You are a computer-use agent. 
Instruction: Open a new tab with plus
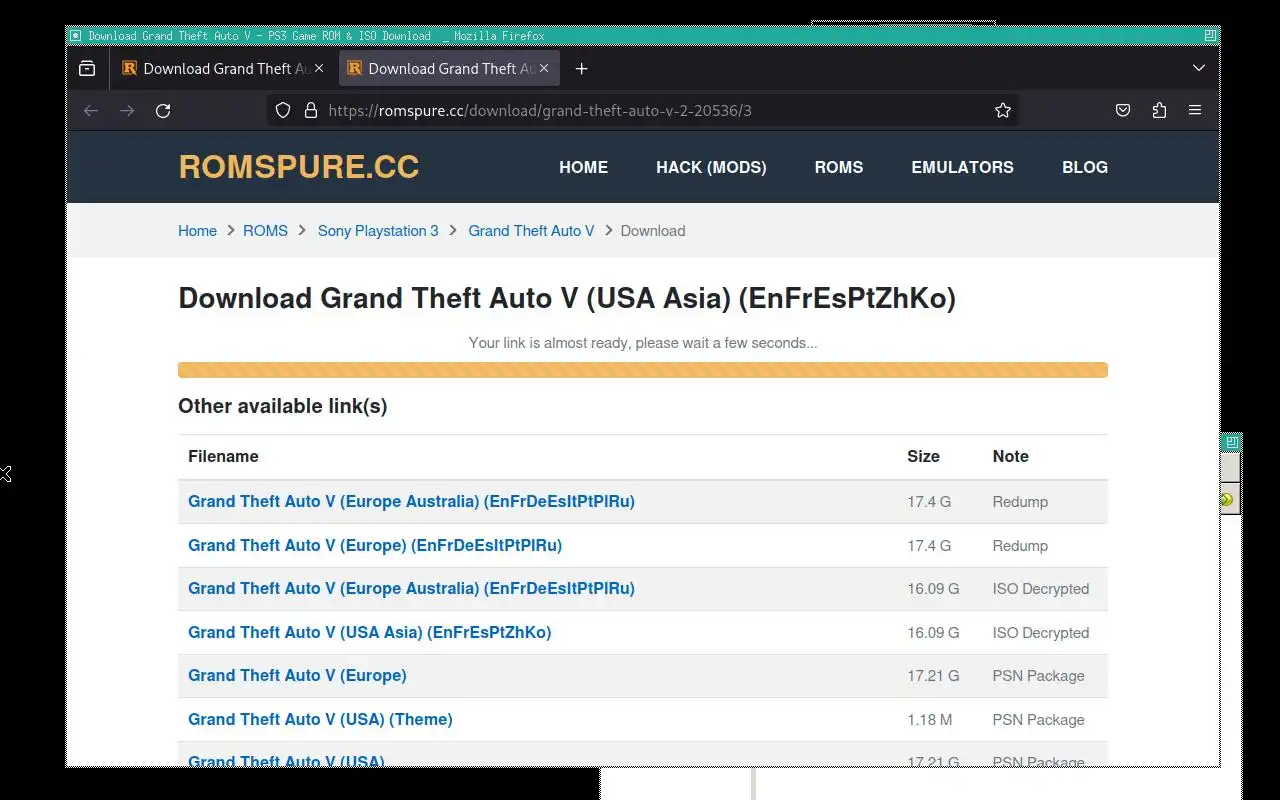(x=581, y=68)
